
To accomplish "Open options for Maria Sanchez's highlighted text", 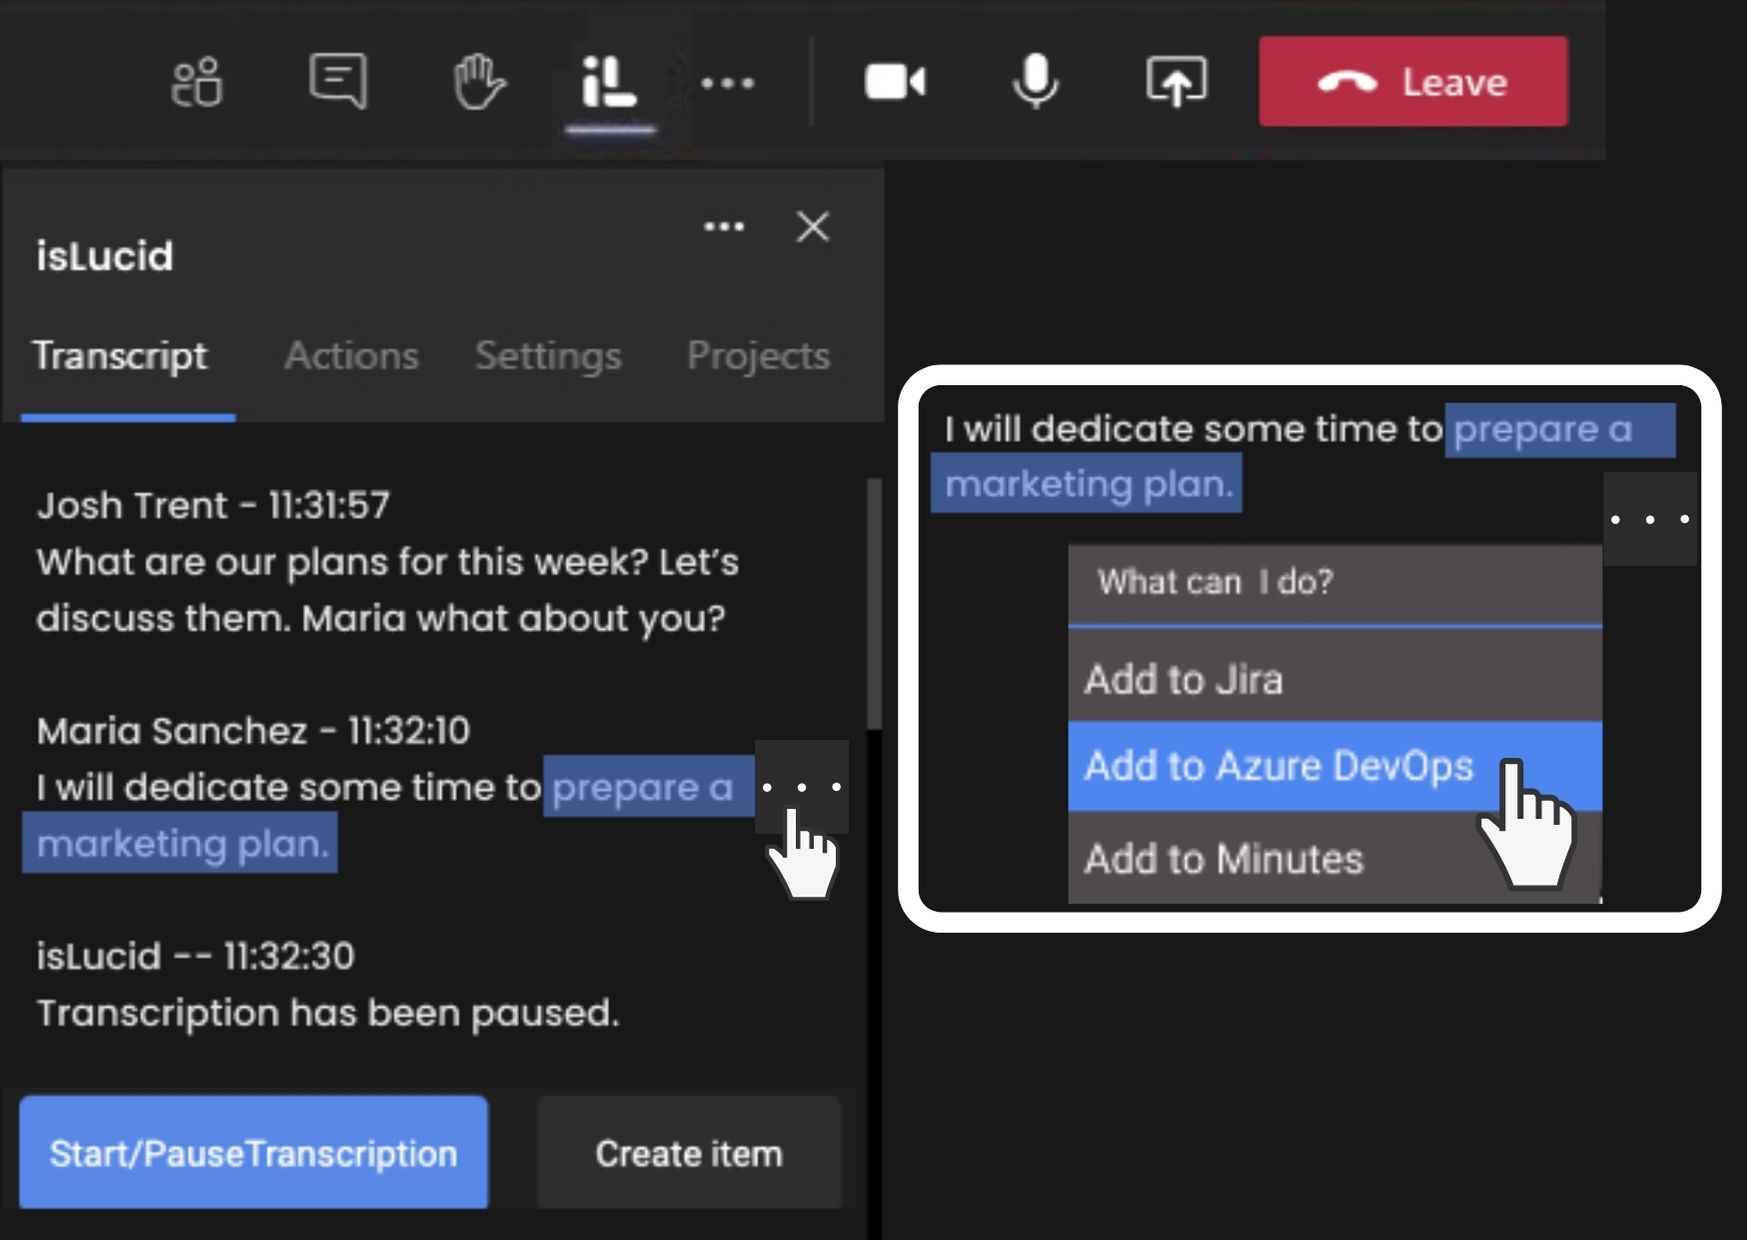I will coord(801,787).
